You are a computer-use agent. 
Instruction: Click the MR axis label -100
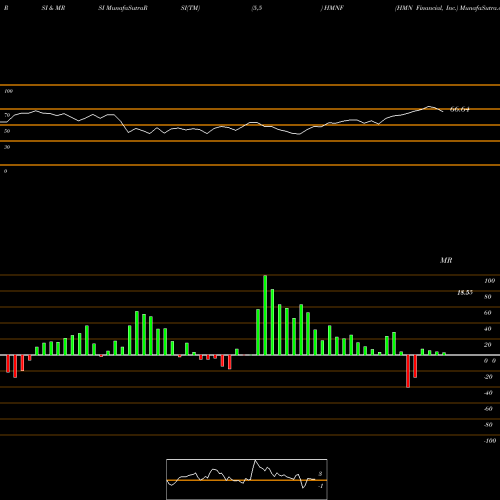(490, 441)
